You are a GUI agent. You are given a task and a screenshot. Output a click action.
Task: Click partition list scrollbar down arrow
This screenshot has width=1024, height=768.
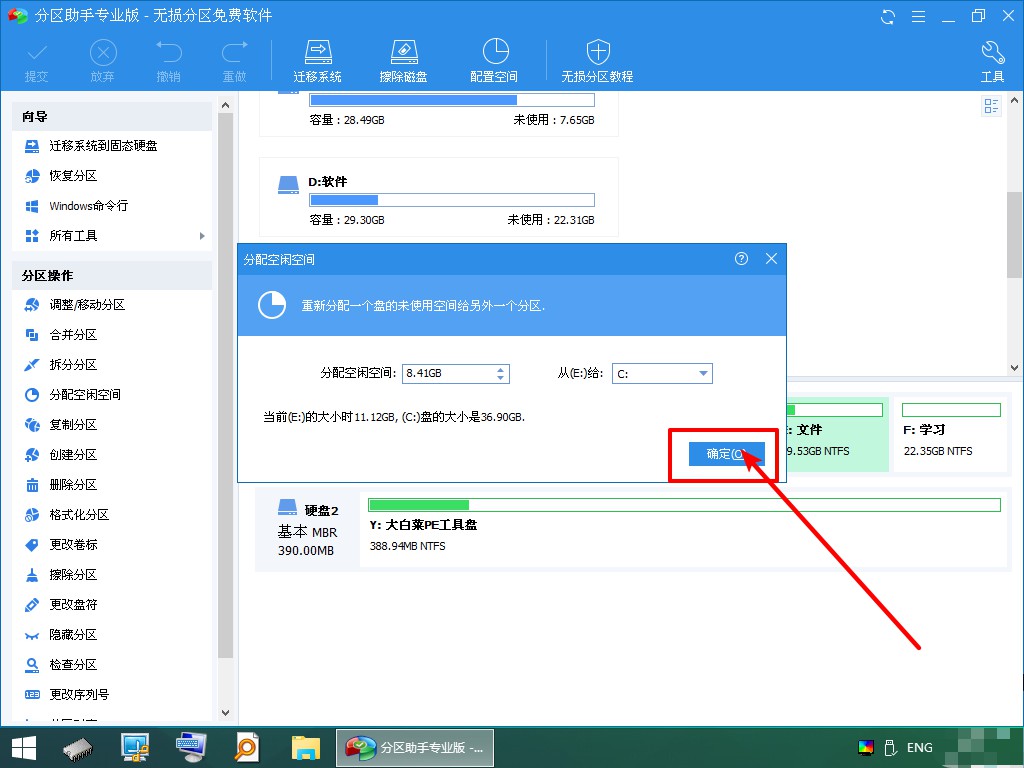pyautogui.click(x=1014, y=368)
